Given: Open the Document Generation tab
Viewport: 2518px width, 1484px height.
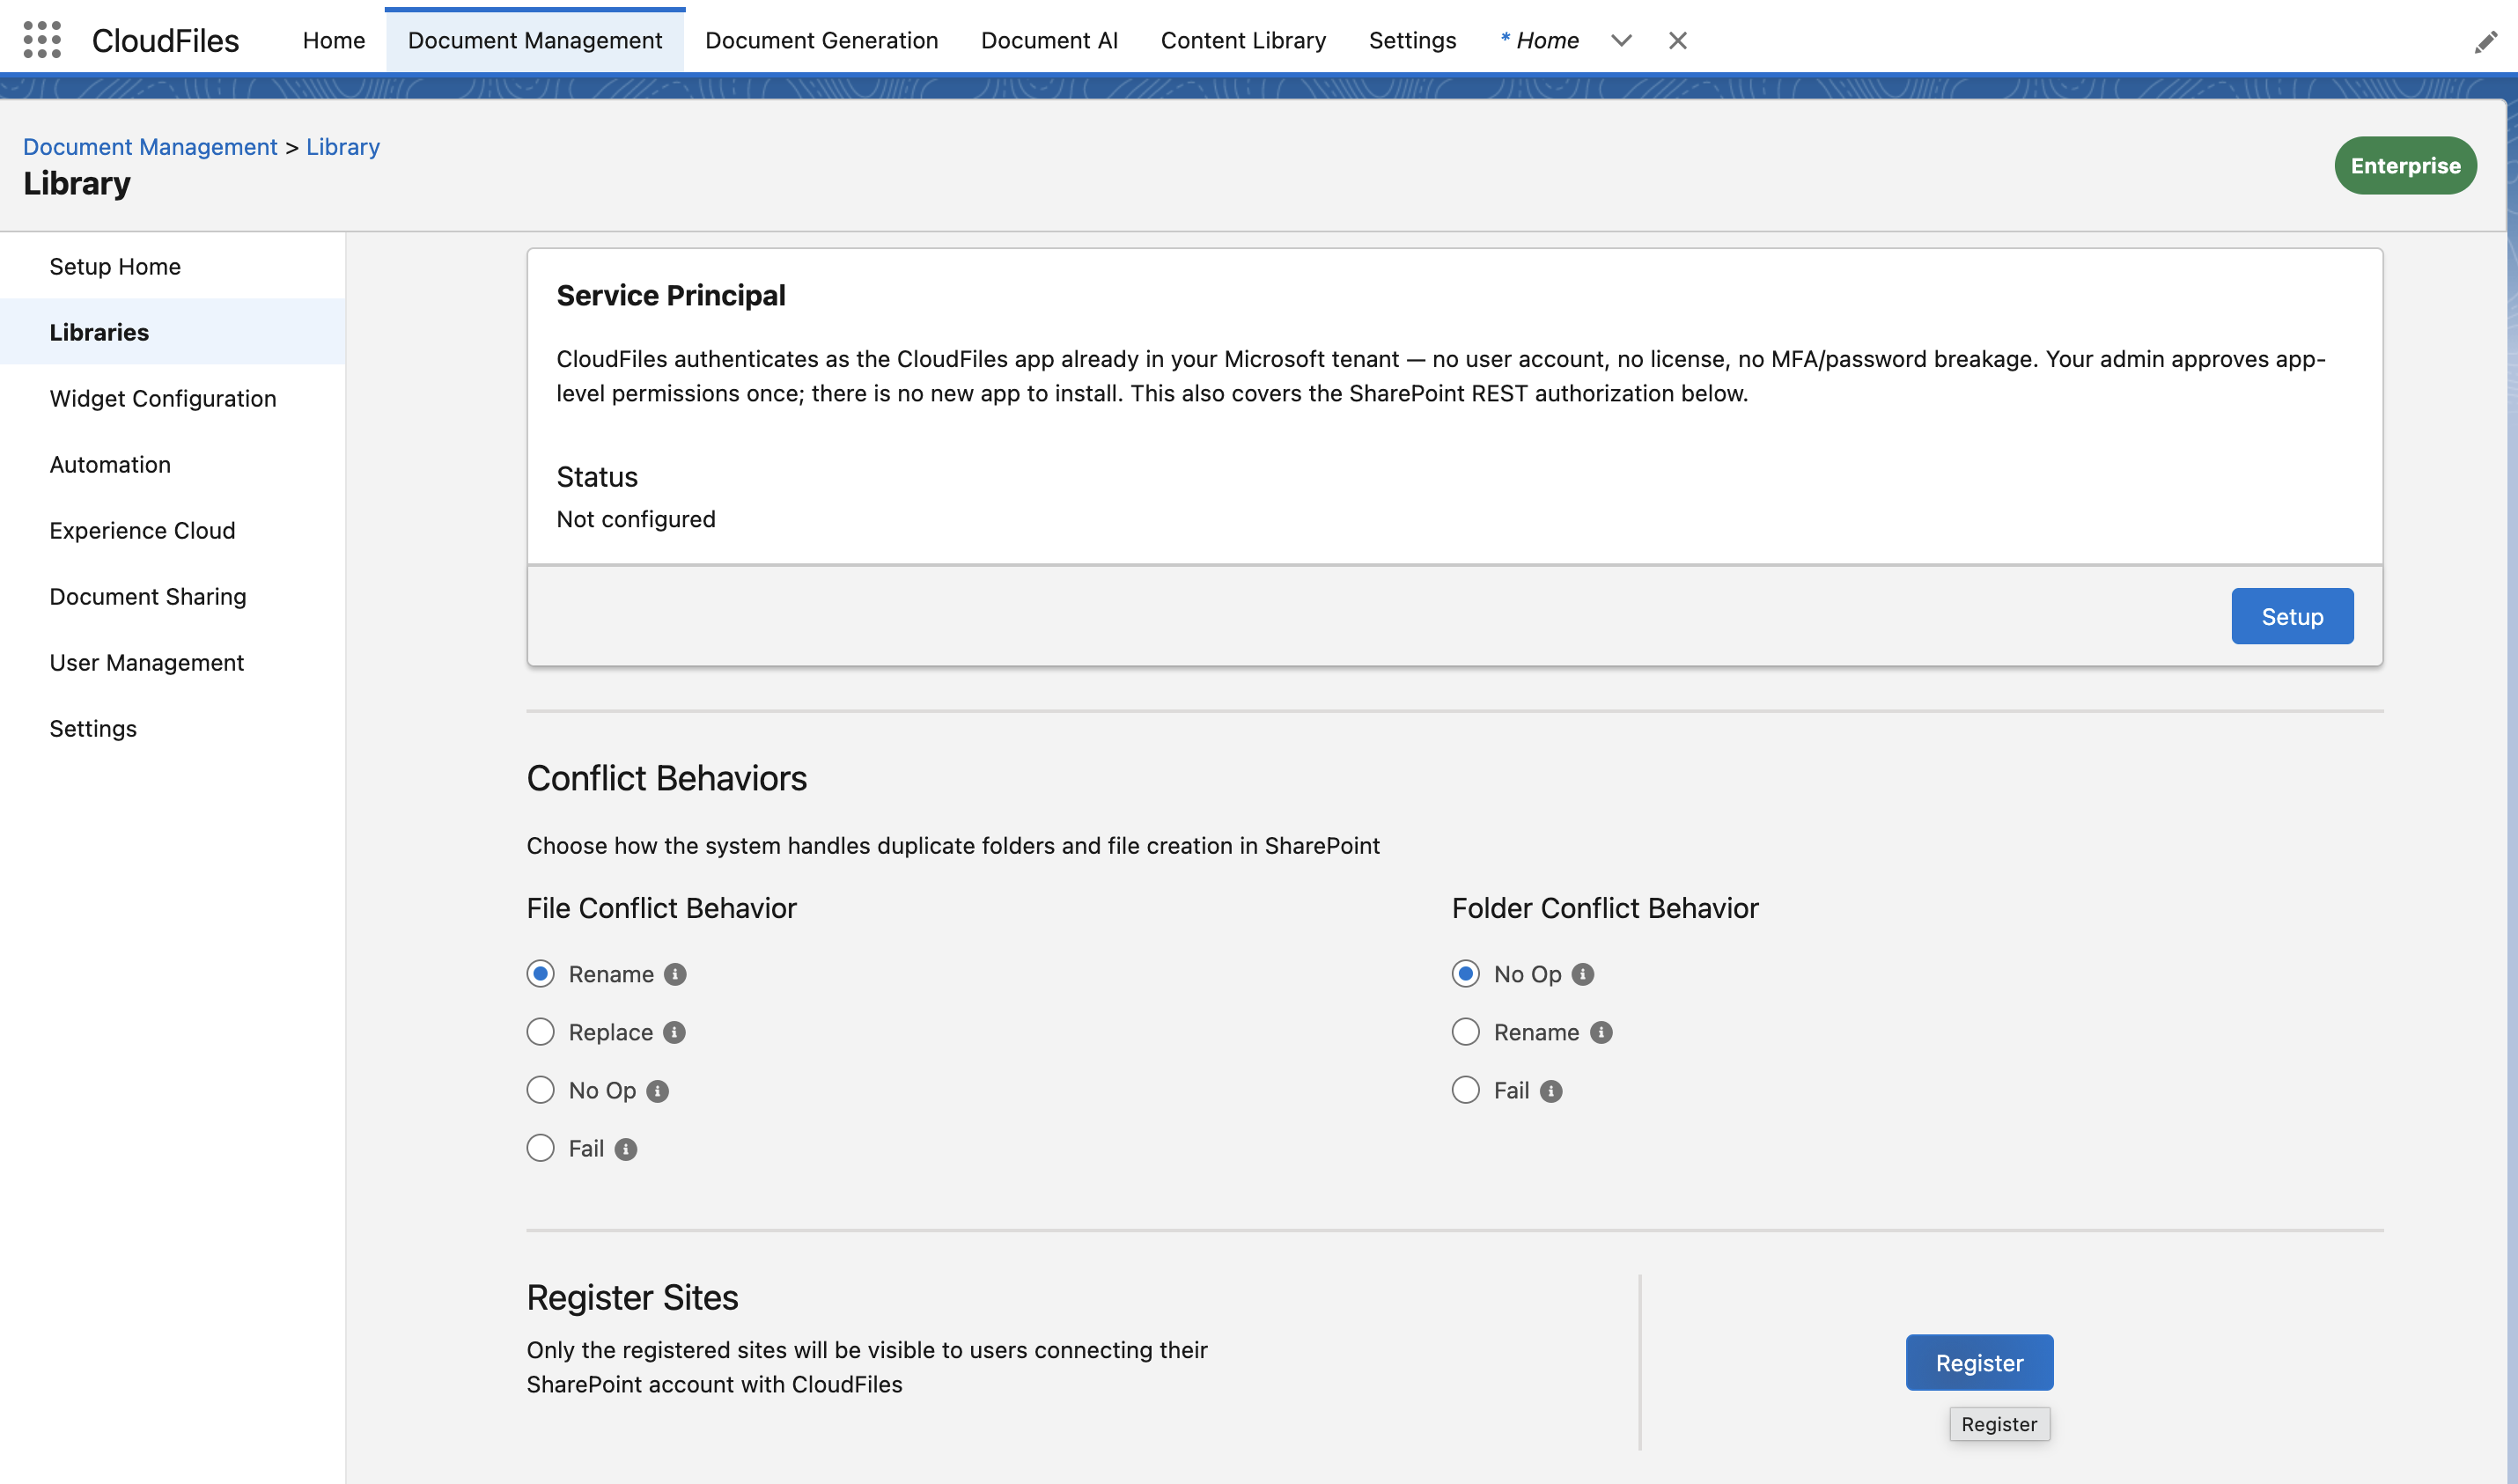Looking at the screenshot, I should click(x=821, y=40).
